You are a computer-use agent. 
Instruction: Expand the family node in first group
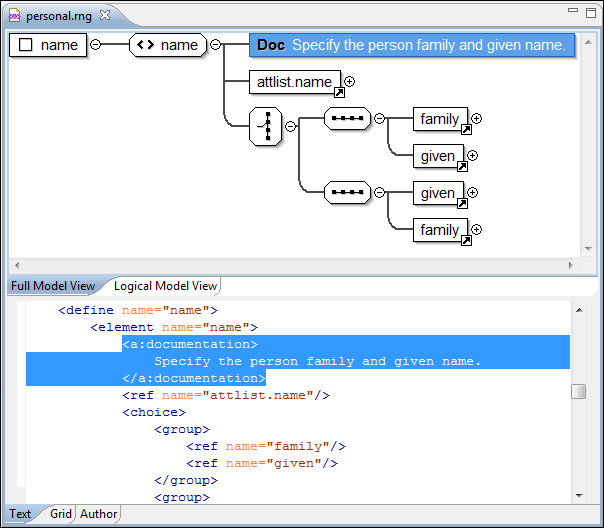tap(476, 119)
